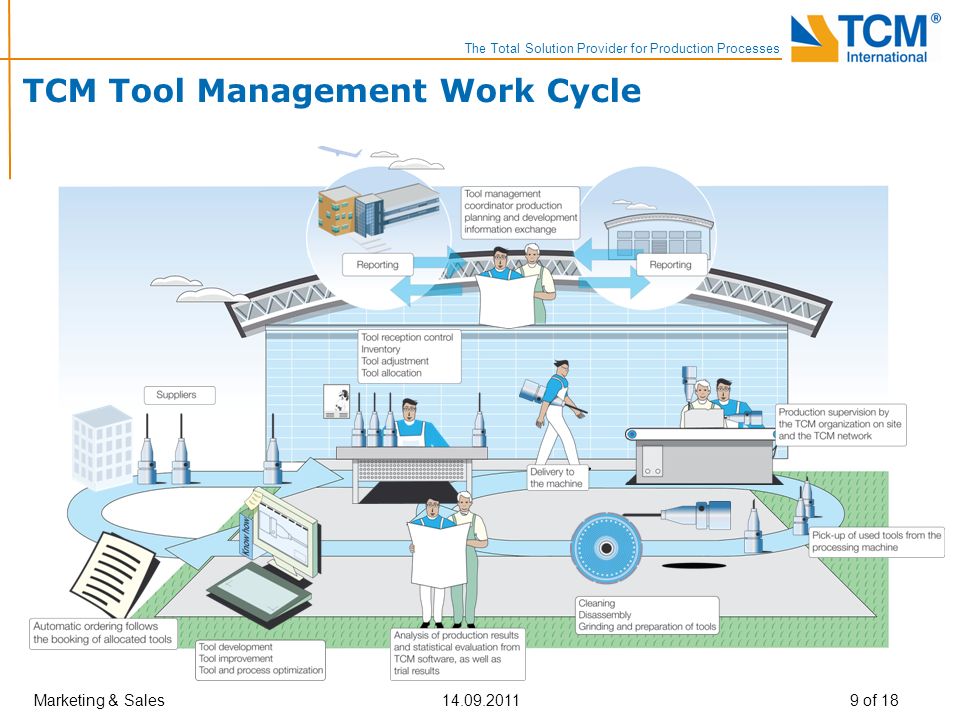
Task: Click the poster on wall behind workbench
Action: click(x=336, y=402)
